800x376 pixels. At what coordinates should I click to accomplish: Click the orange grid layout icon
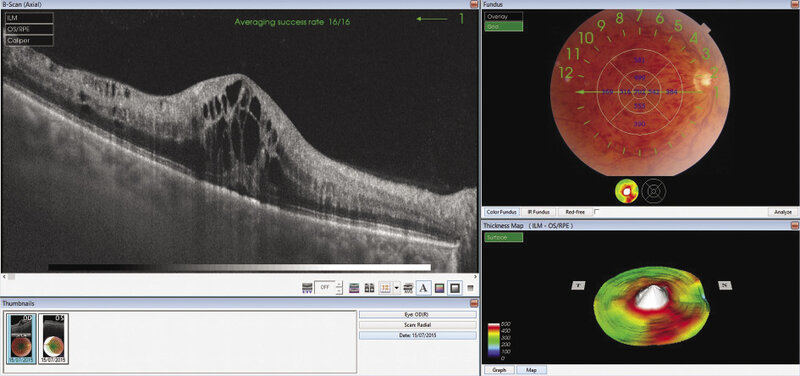click(385, 288)
